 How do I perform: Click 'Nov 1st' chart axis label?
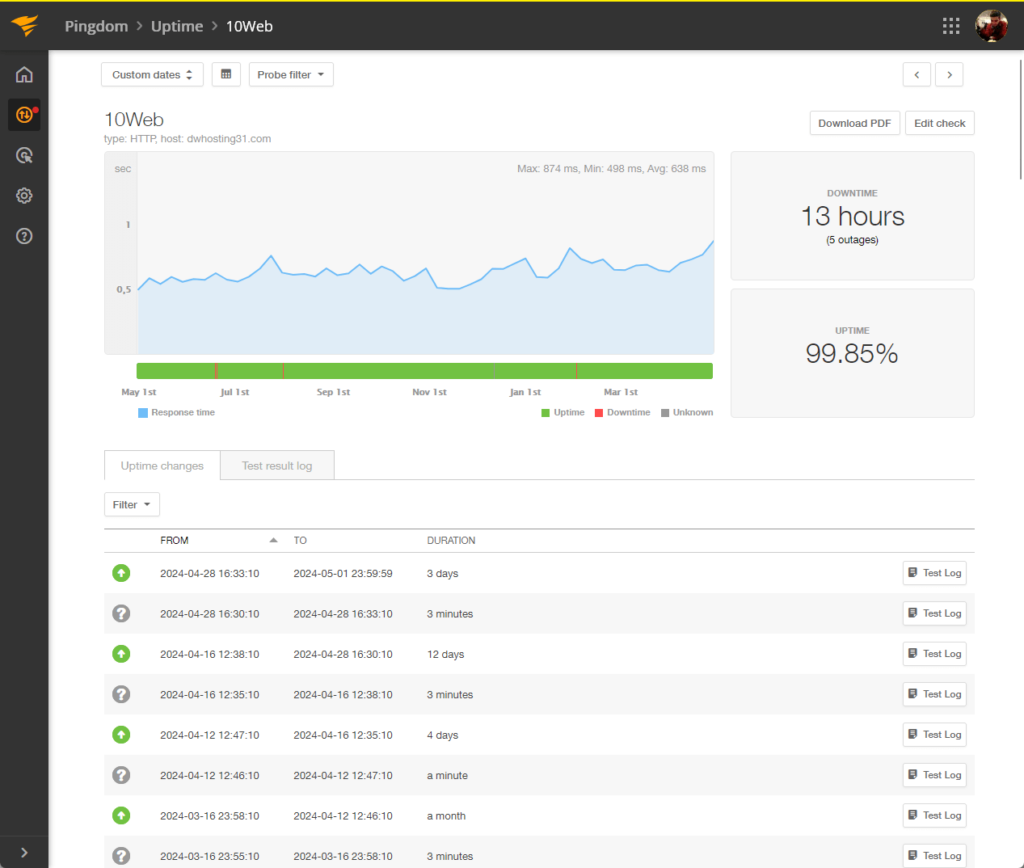point(429,392)
